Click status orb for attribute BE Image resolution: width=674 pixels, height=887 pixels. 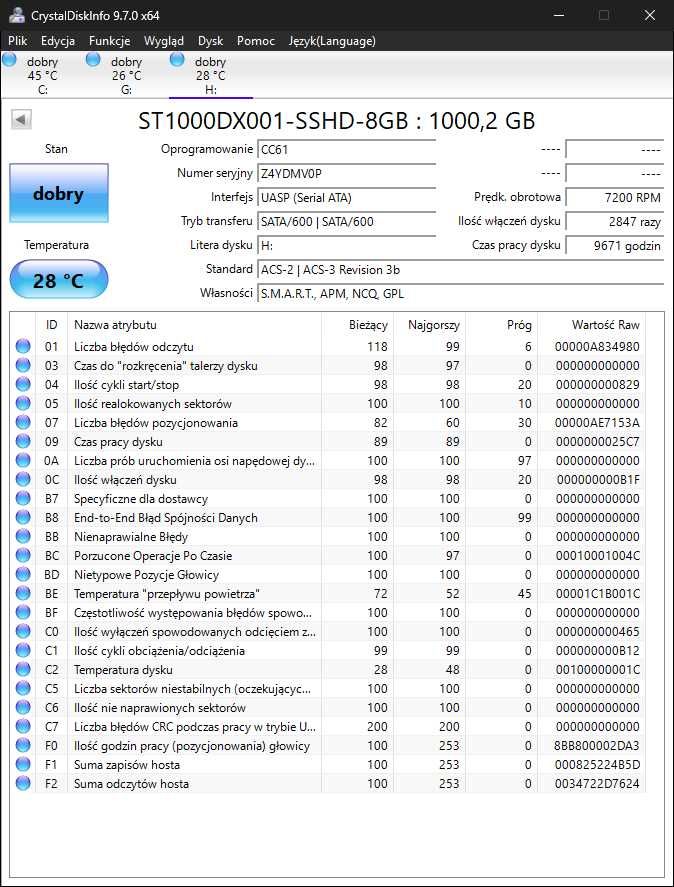click(x=23, y=593)
